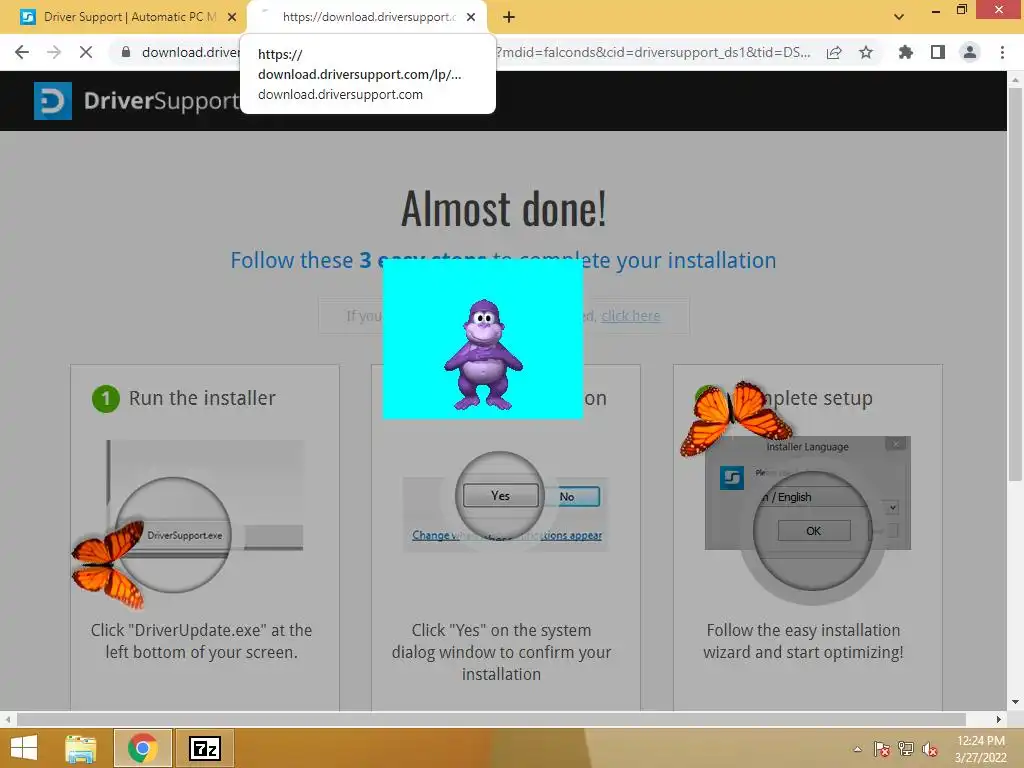Click 'Follow the easy installation wizard' text
1024x768 pixels.
click(x=803, y=641)
